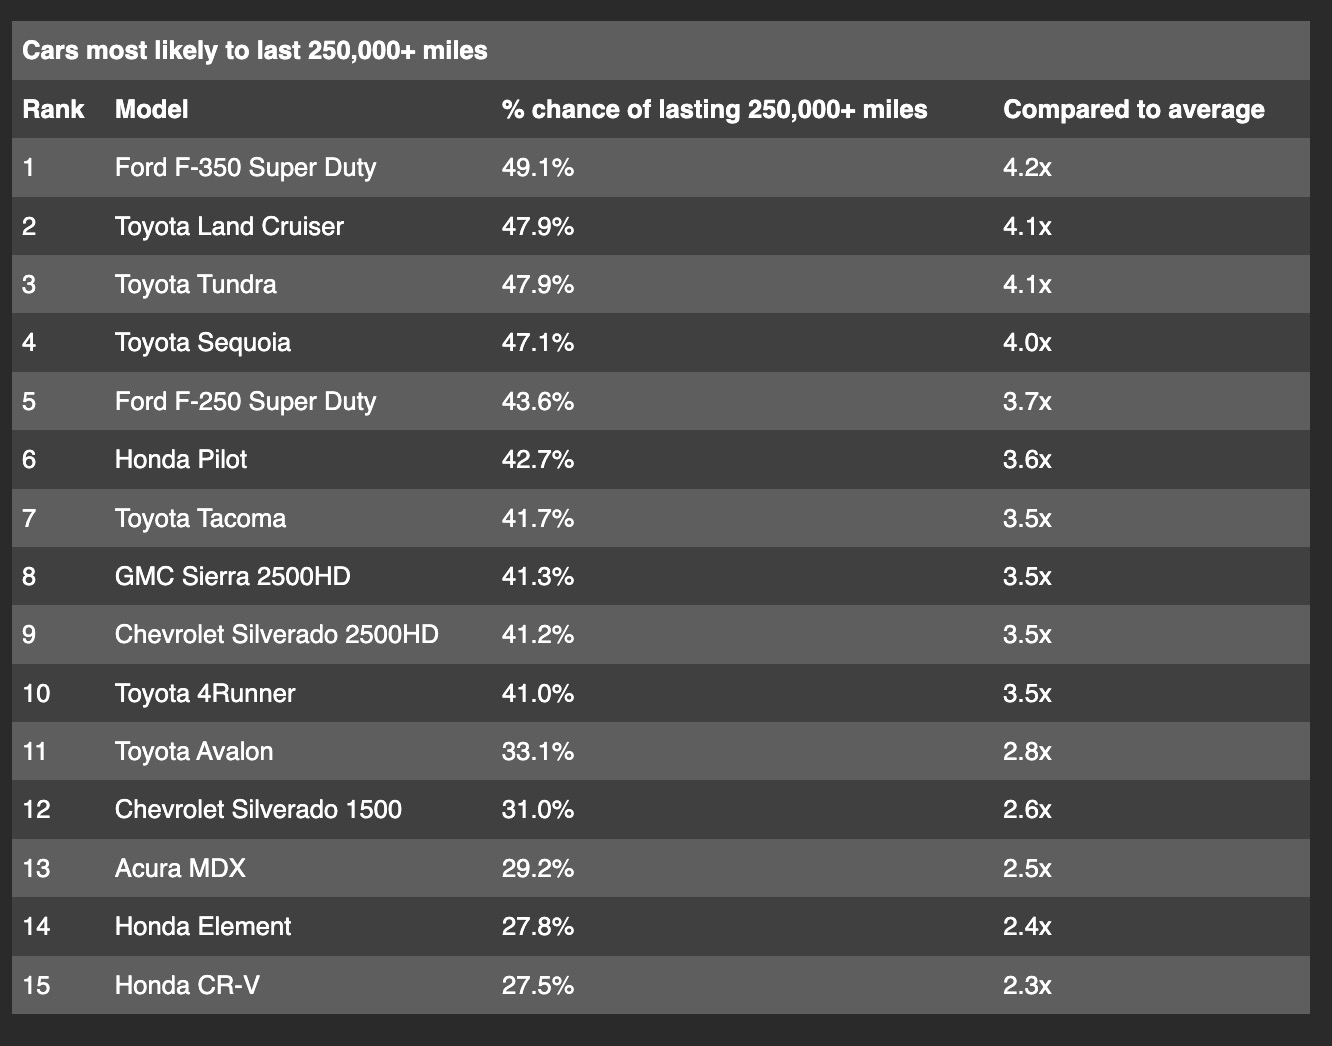Click the Honda Pilot model cell
The width and height of the screenshot is (1332, 1046).
coord(181,460)
